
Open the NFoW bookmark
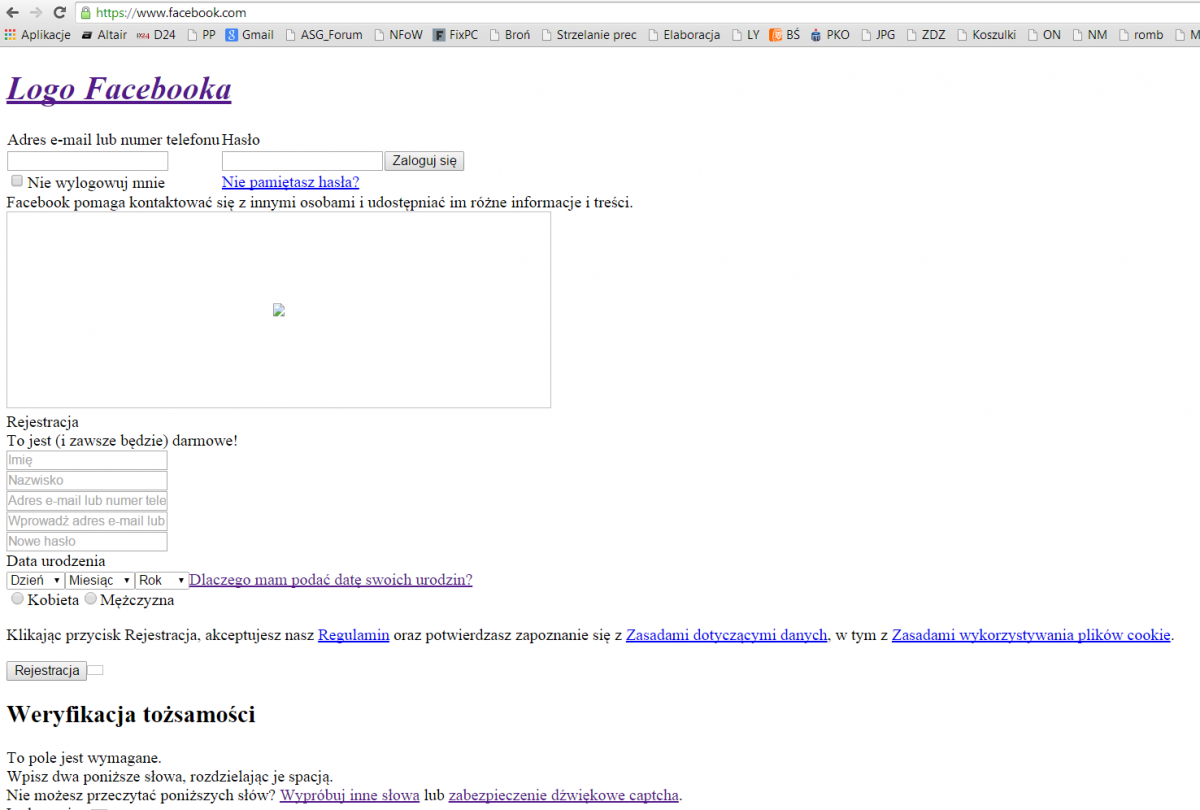pyautogui.click(x=398, y=35)
